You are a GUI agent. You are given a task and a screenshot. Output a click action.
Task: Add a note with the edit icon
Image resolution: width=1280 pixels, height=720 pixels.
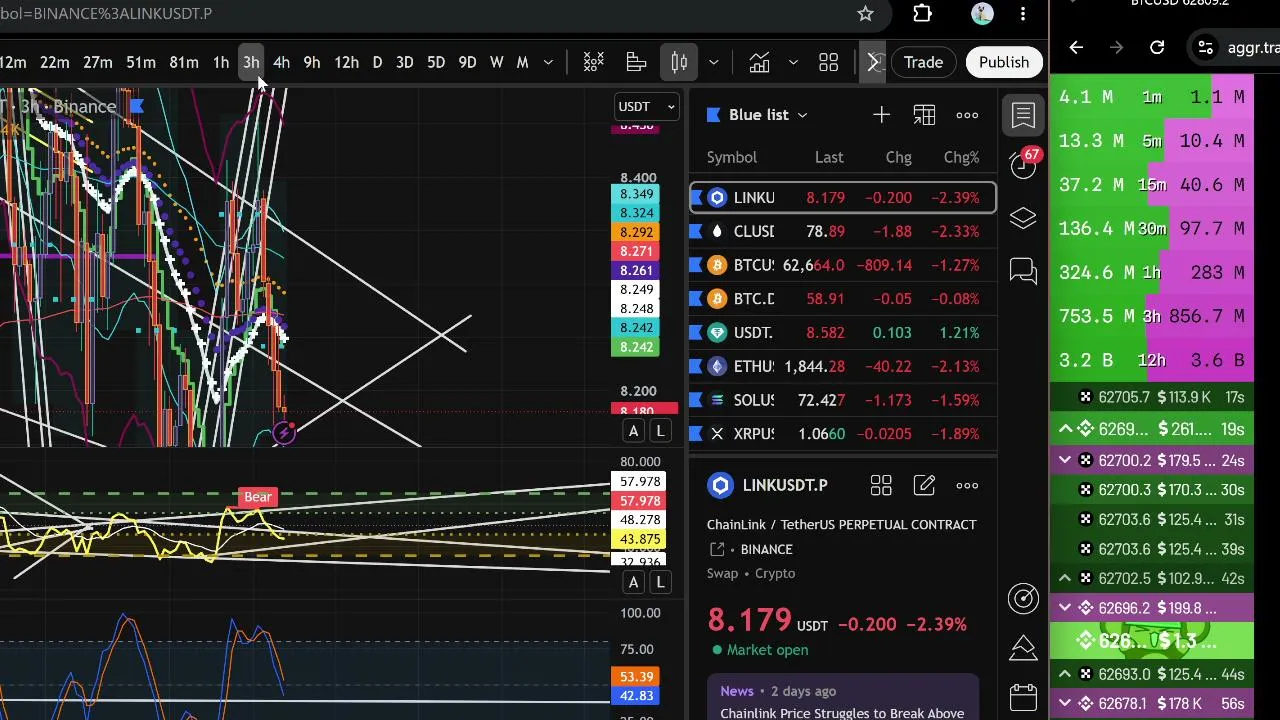click(x=924, y=486)
